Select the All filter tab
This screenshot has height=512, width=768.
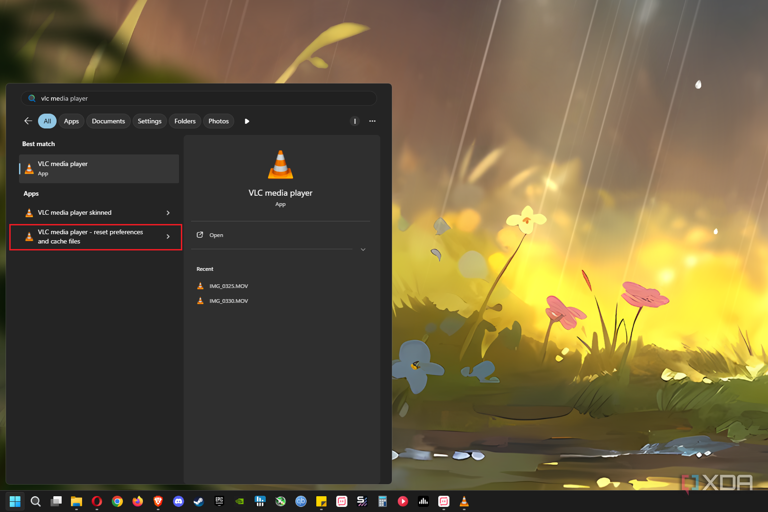coord(47,121)
